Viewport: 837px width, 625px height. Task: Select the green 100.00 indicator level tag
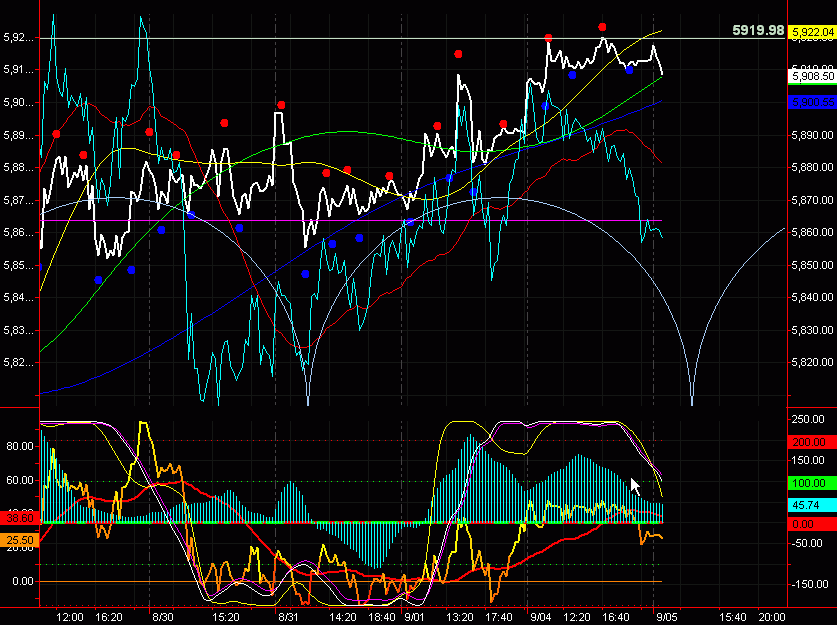pyautogui.click(x=812, y=483)
